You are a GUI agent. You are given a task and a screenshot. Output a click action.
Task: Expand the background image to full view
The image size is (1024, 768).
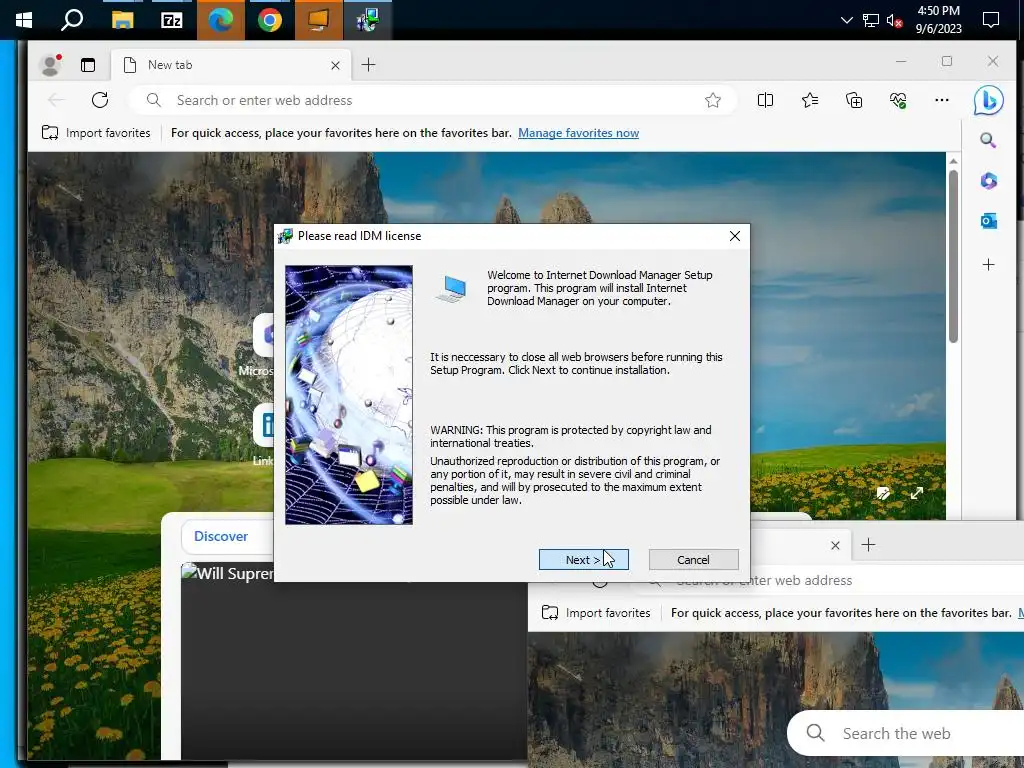pos(917,493)
